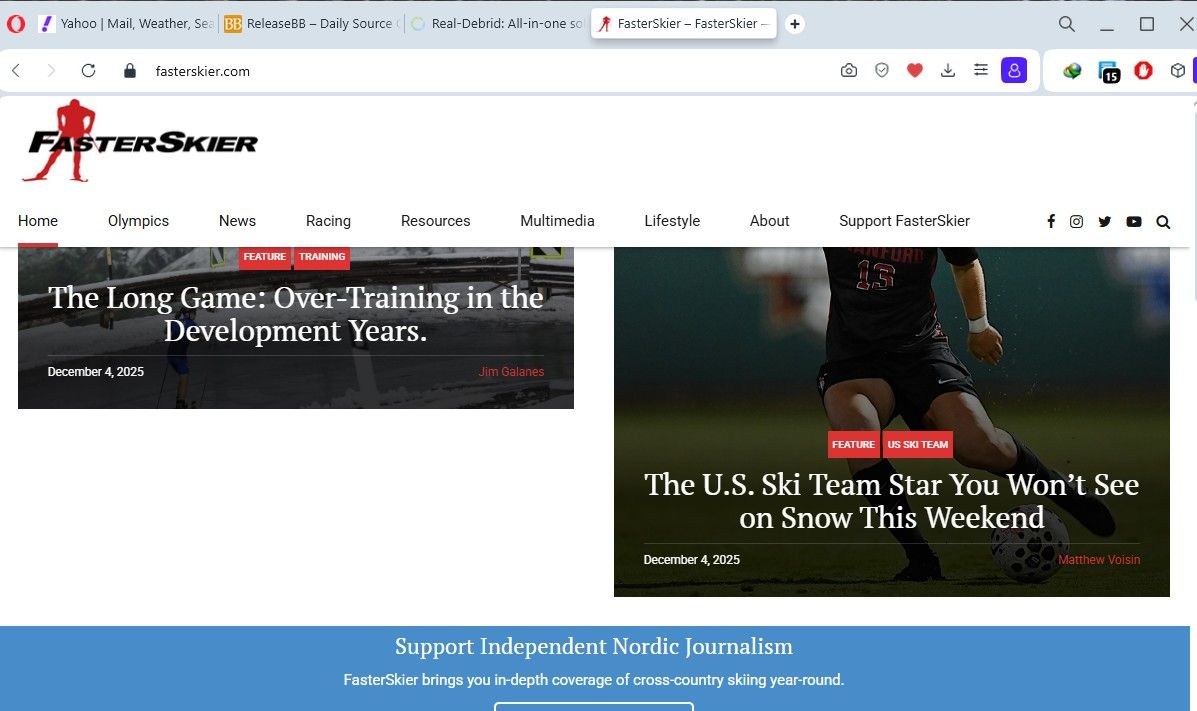Open the Instagram social icon
This screenshot has width=1197, height=711.
[x=1076, y=222]
